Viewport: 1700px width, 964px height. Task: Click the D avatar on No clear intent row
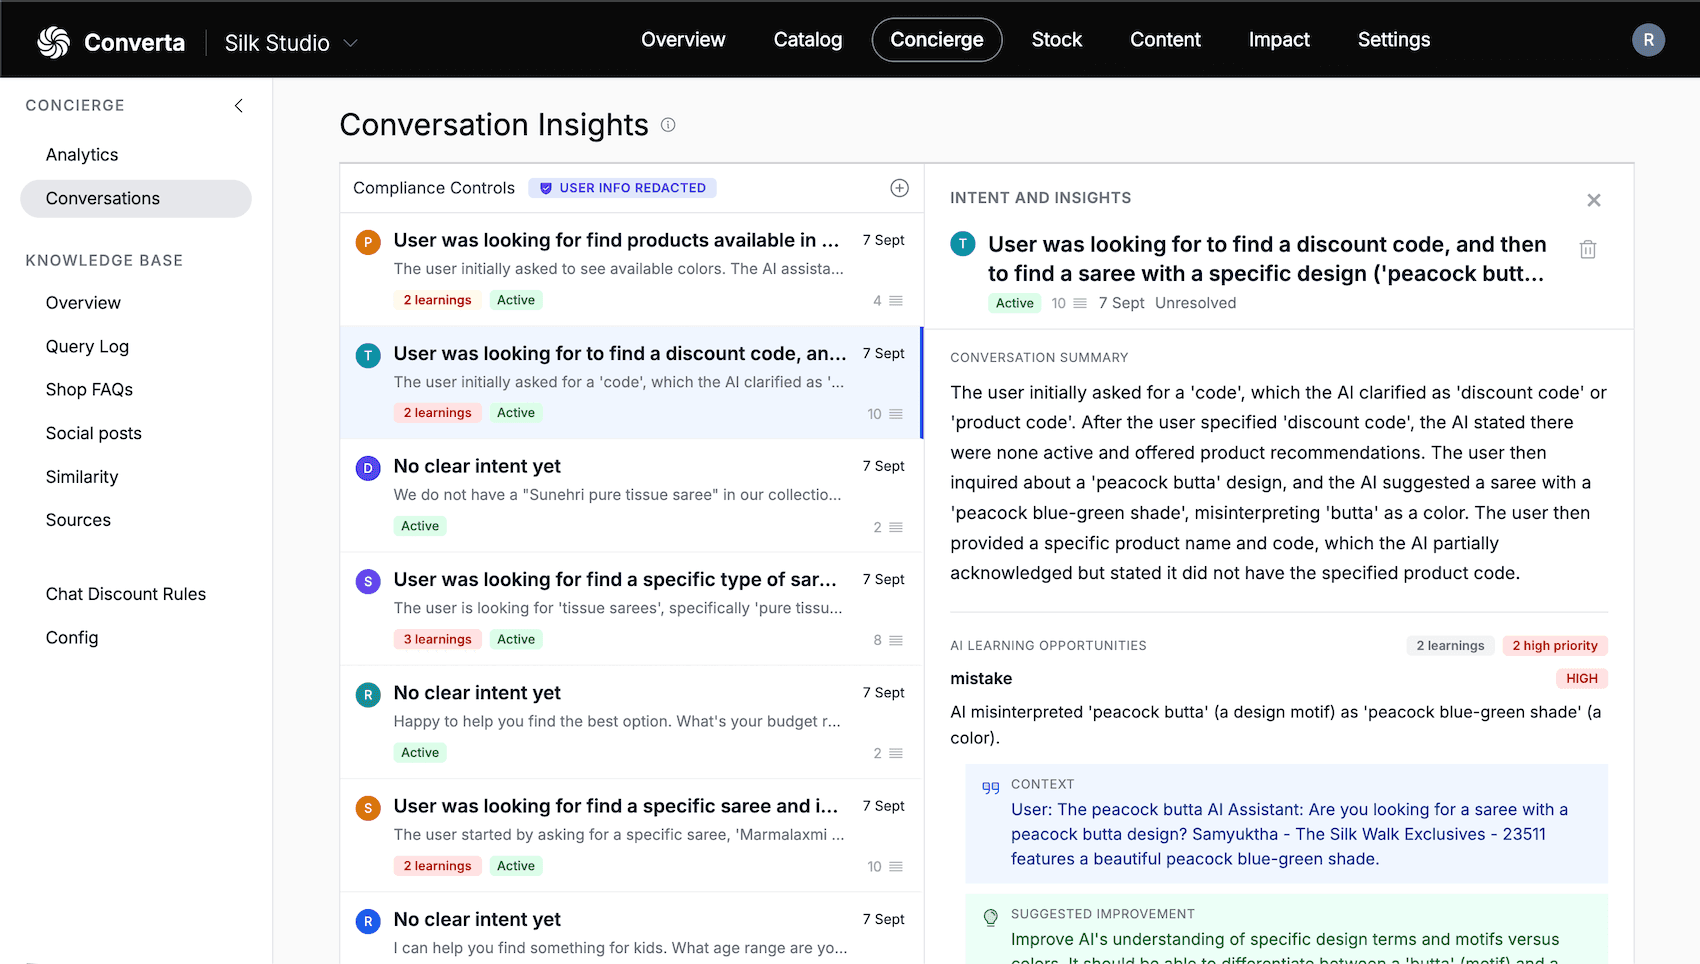pyautogui.click(x=368, y=468)
